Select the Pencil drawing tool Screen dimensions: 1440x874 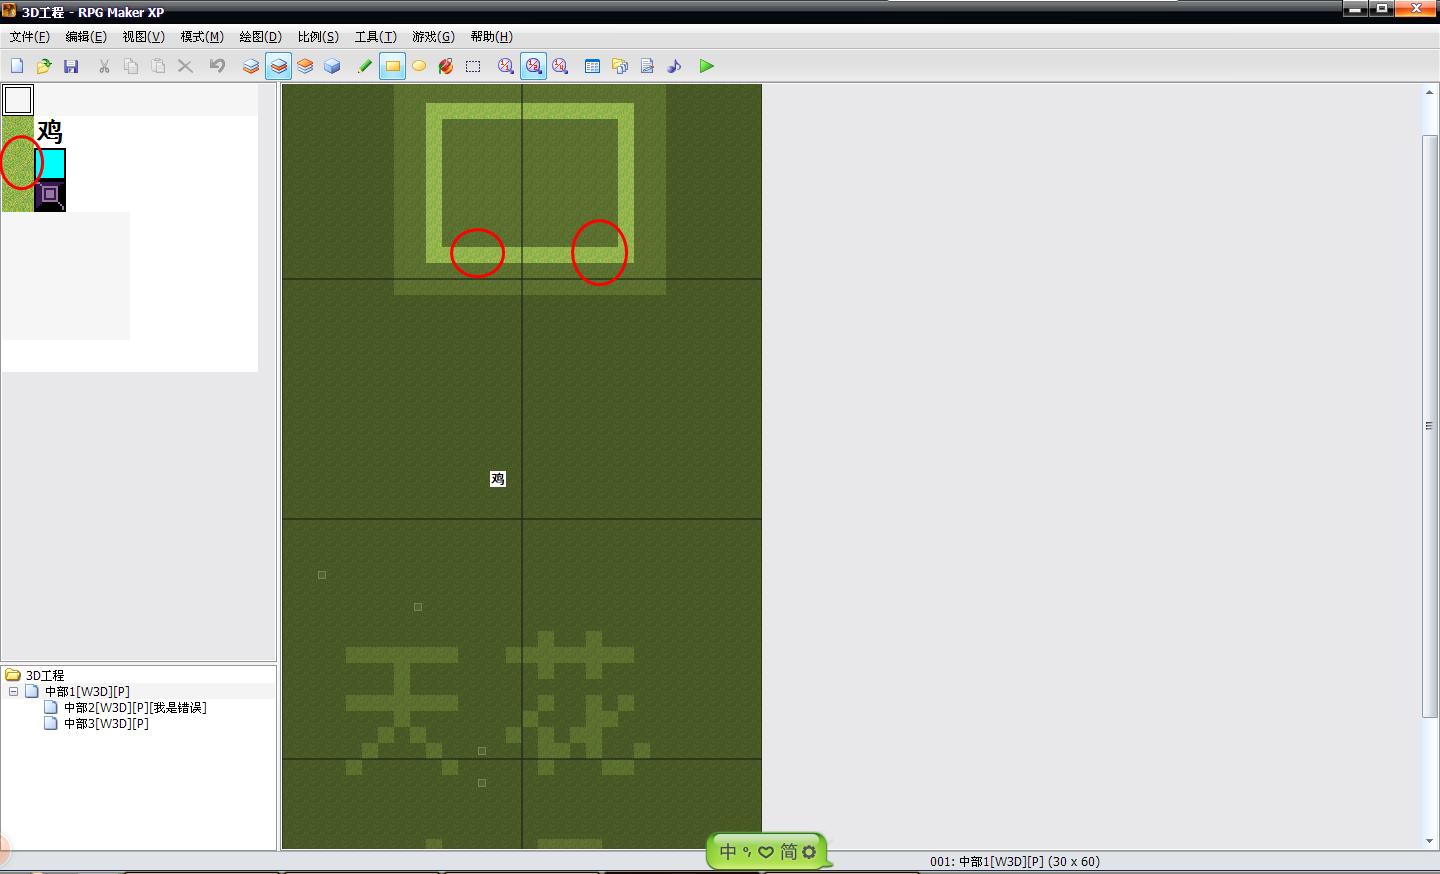tap(365, 66)
